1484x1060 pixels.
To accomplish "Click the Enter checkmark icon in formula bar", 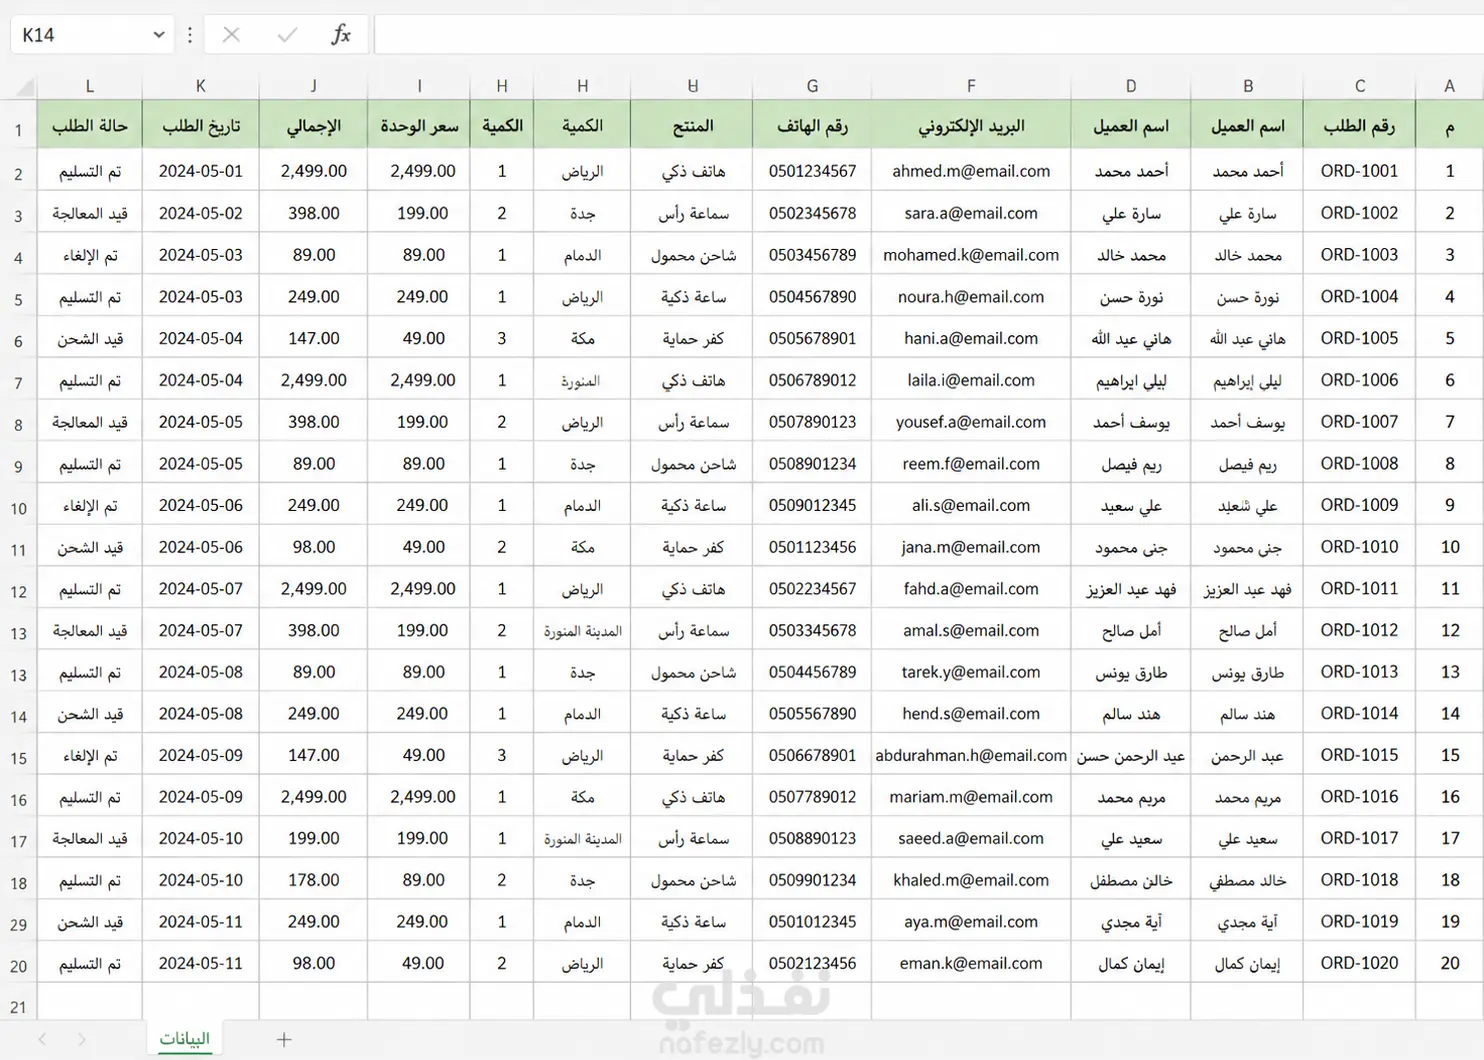I will [x=287, y=35].
